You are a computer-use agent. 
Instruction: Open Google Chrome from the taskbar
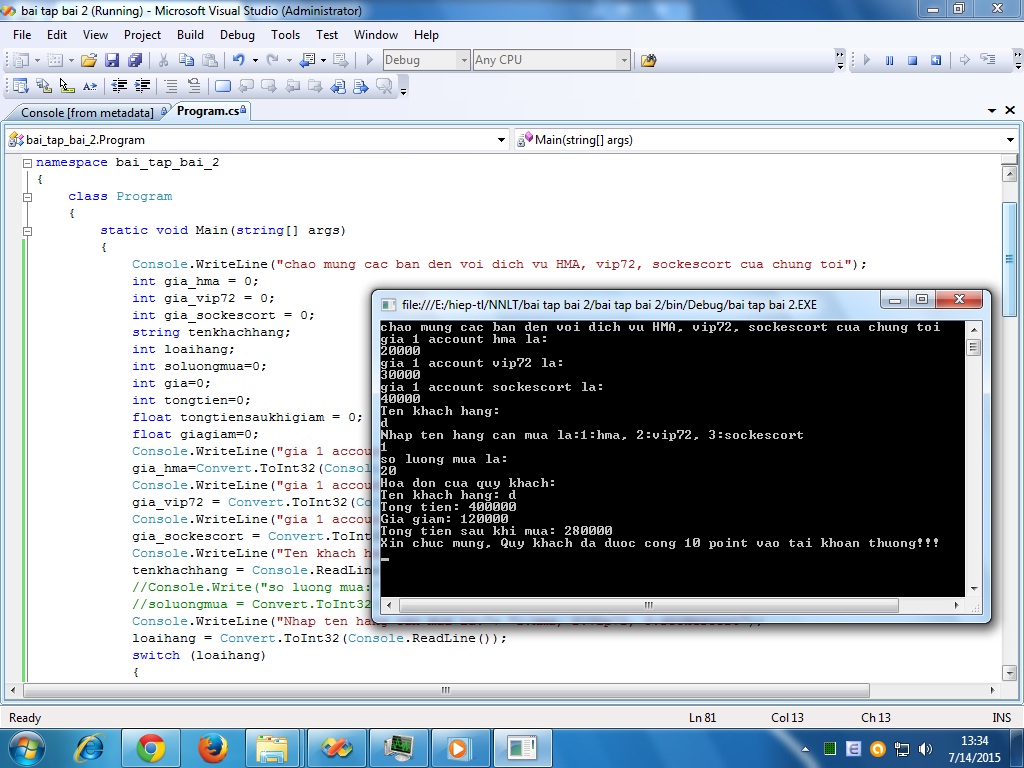[x=151, y=747]
